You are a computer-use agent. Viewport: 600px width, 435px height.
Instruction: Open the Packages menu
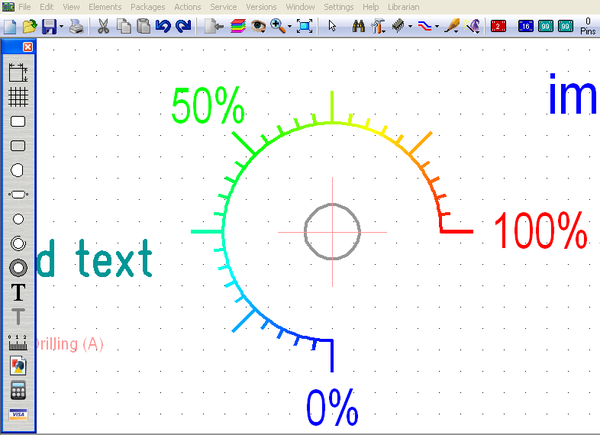tap(148, 7)
